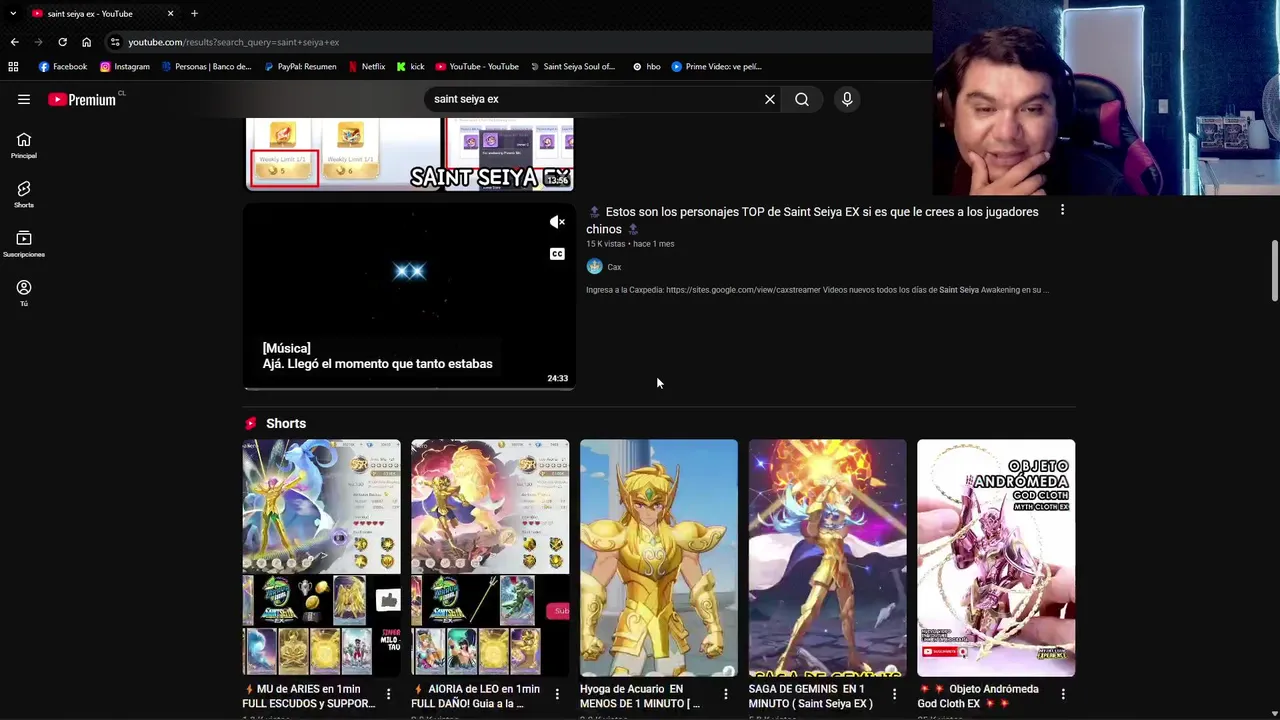
Task: Open the PayPal: Resumen bookmark
Action: coord(300,67)
